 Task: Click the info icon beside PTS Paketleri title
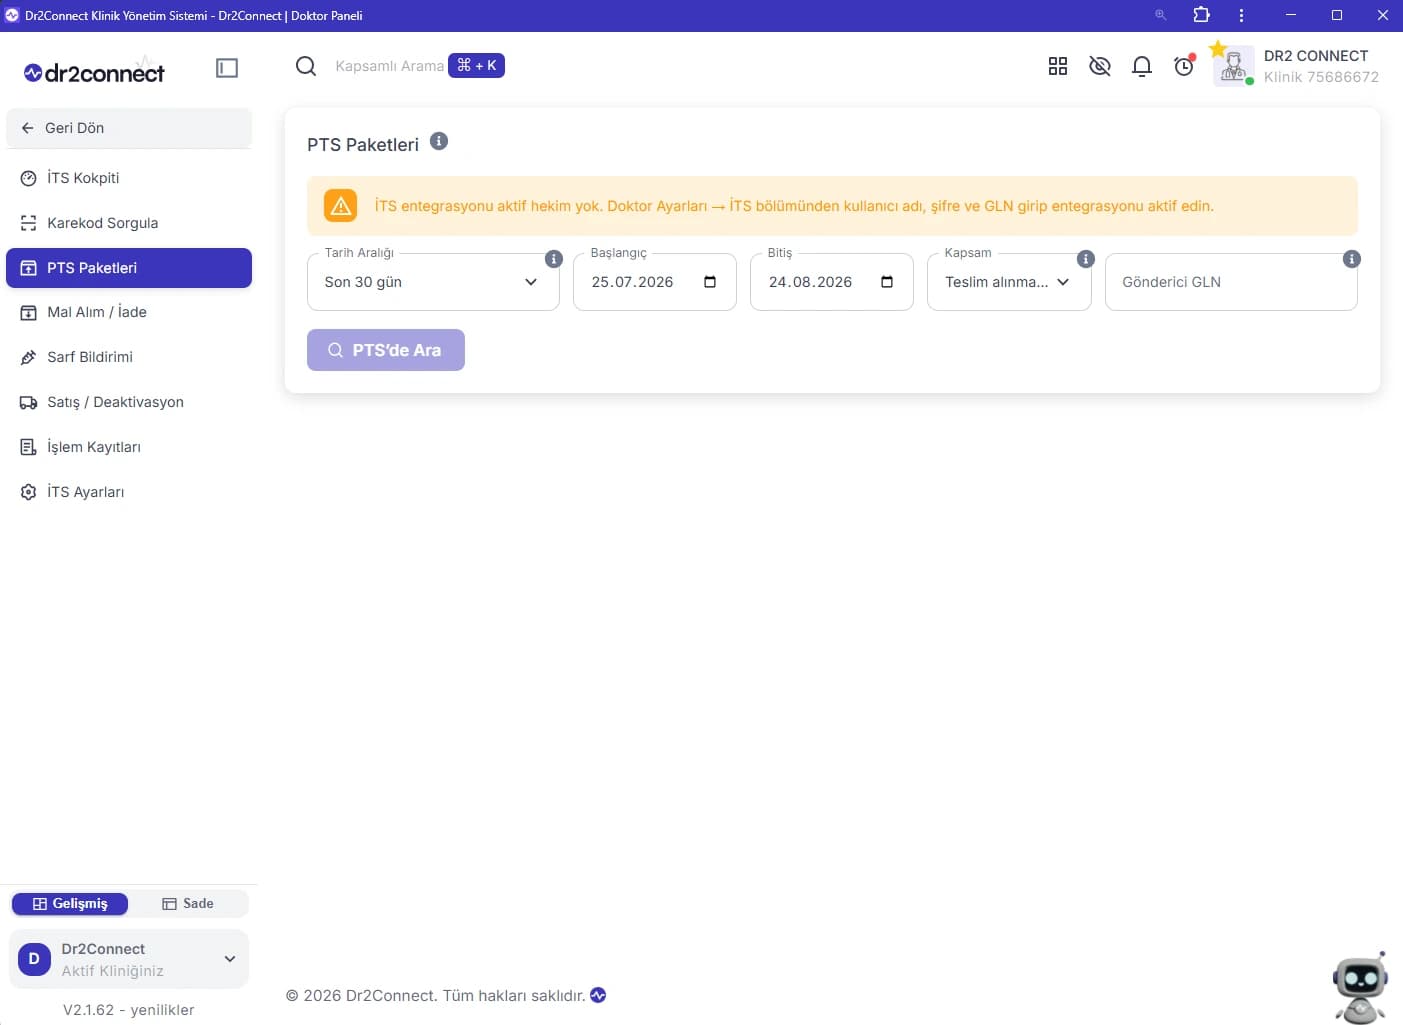[x=439, y=141]
